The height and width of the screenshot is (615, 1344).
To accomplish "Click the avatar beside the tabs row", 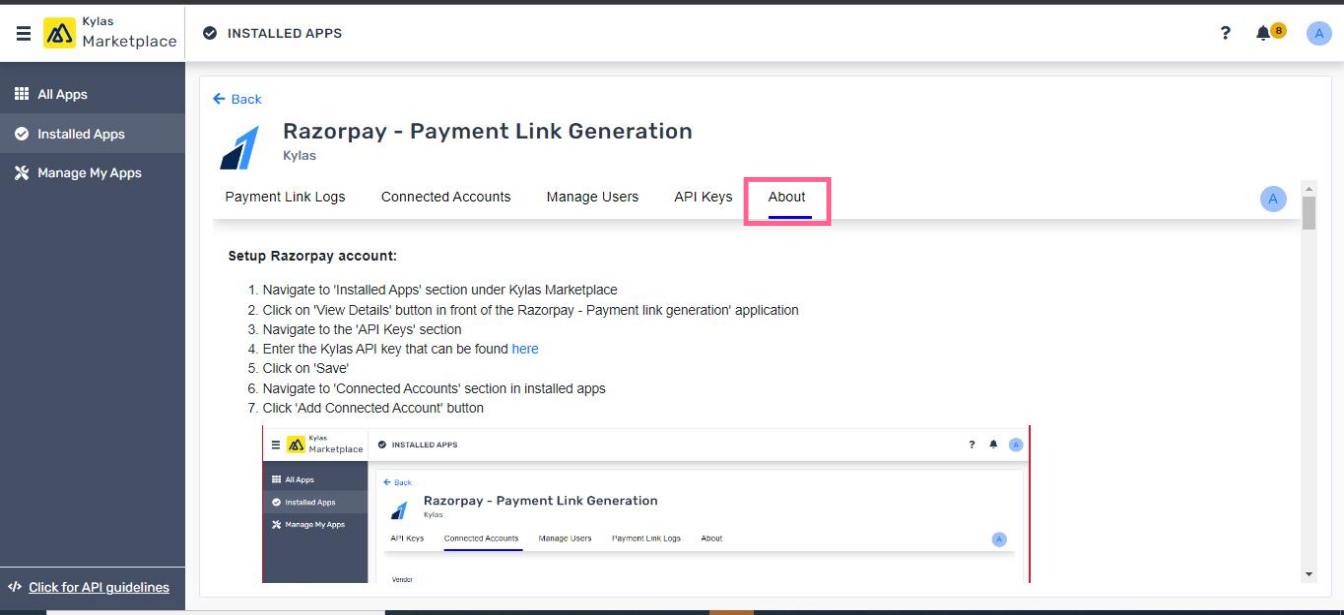I will tap(1273, 199).
